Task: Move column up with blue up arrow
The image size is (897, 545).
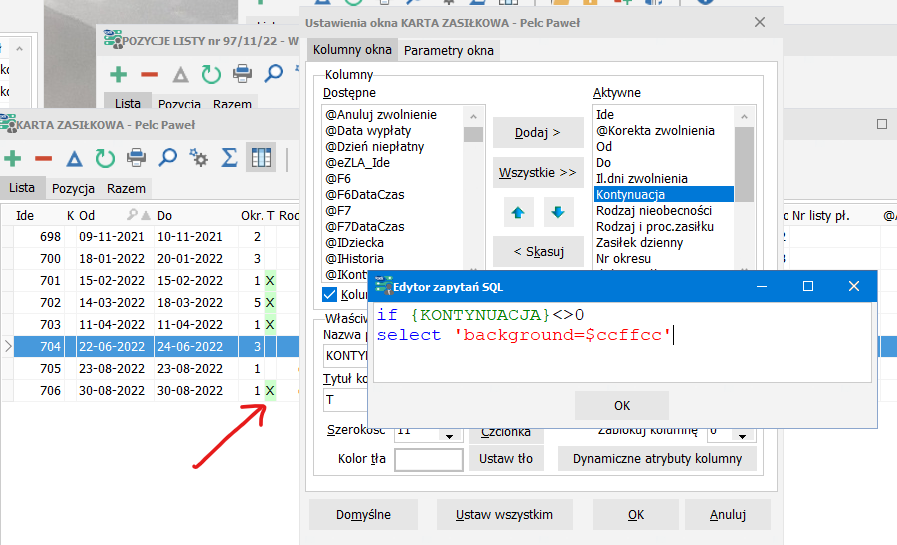Action: [x=518, y=213]
